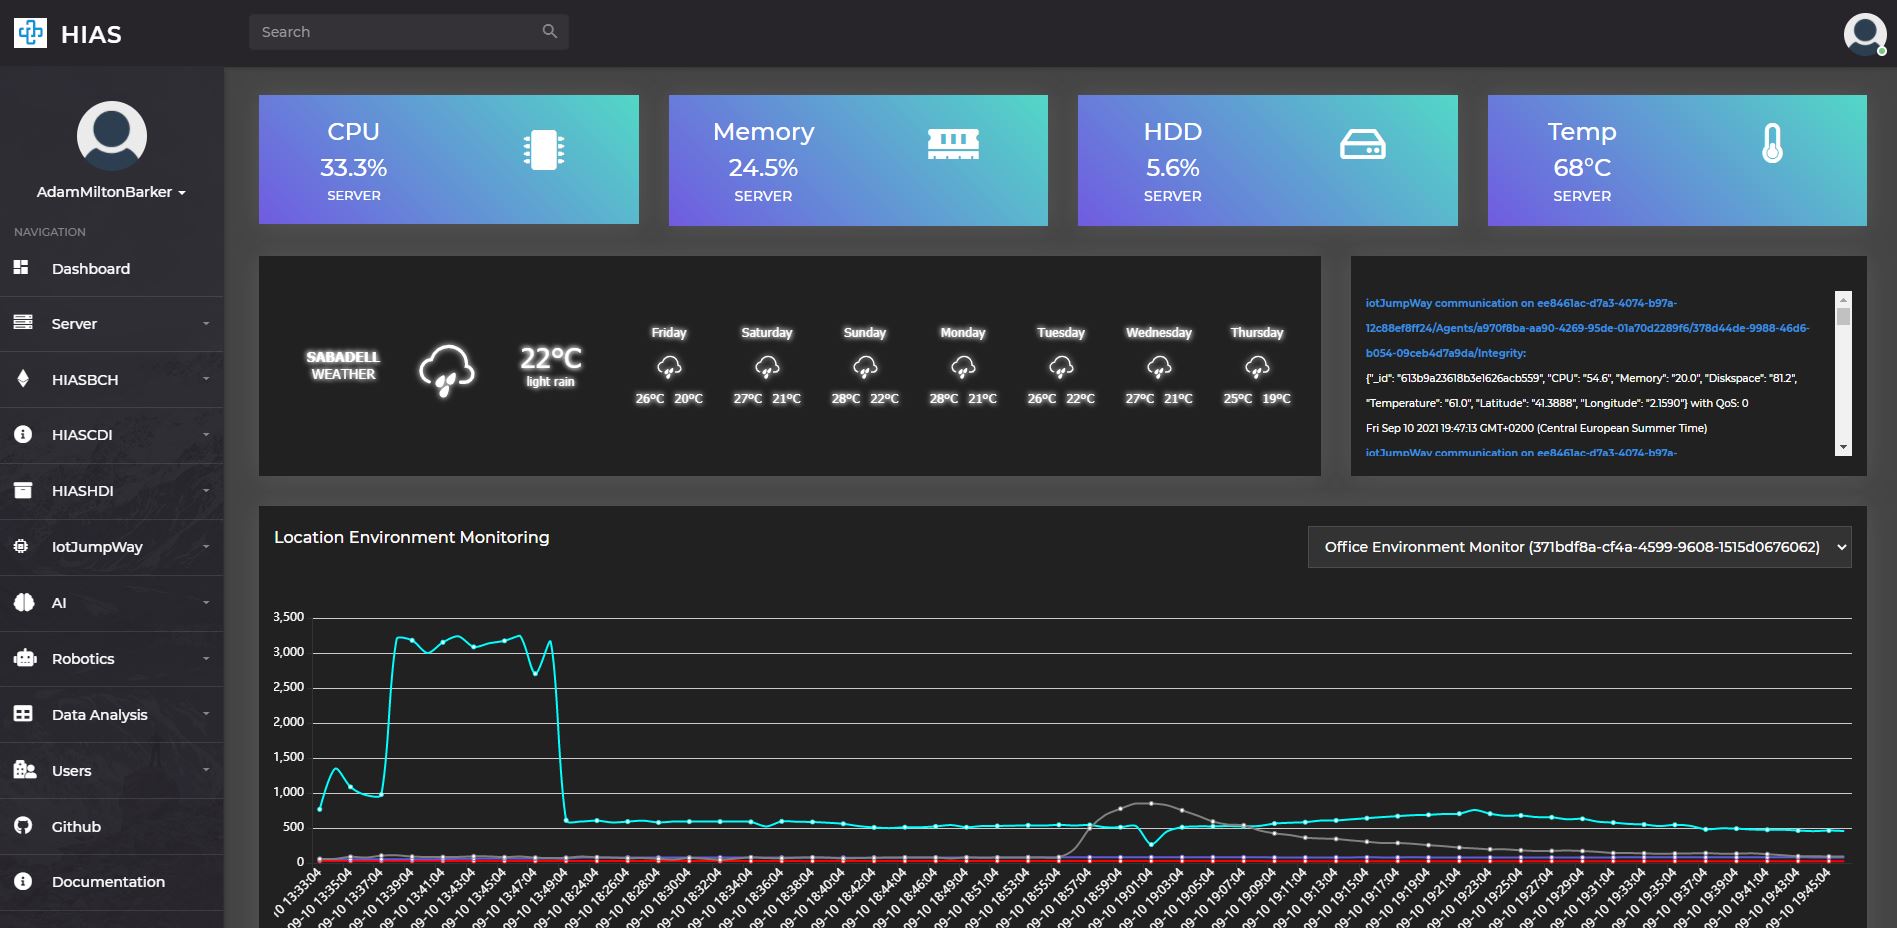Click Saturday's forecast rain icon
The width and height of the screenshot is (1897, 928).
pyautogui.click(x=767, y=367)
